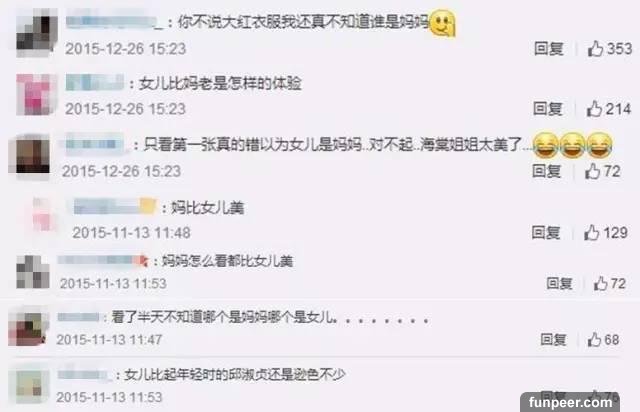Open username beside 妈比女儿美 comment
Screen dimensions: 640x412
pos(115,207)
